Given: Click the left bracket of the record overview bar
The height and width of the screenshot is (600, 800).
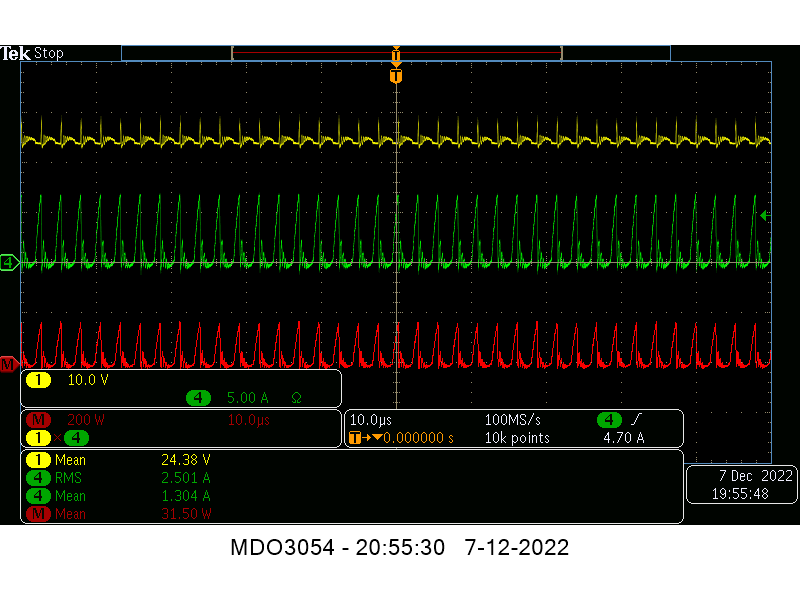Looking at the screenshot, I should tap(233, 53).
